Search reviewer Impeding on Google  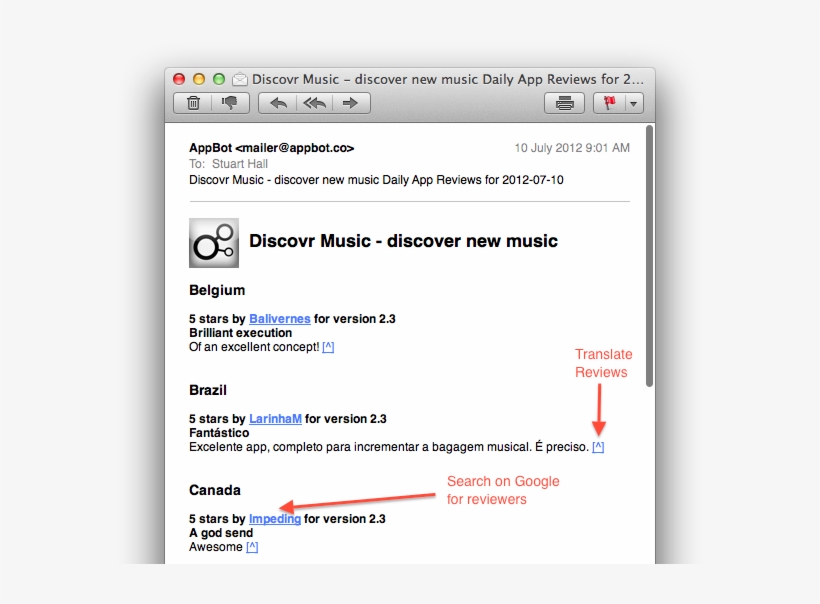click(274, 518)
